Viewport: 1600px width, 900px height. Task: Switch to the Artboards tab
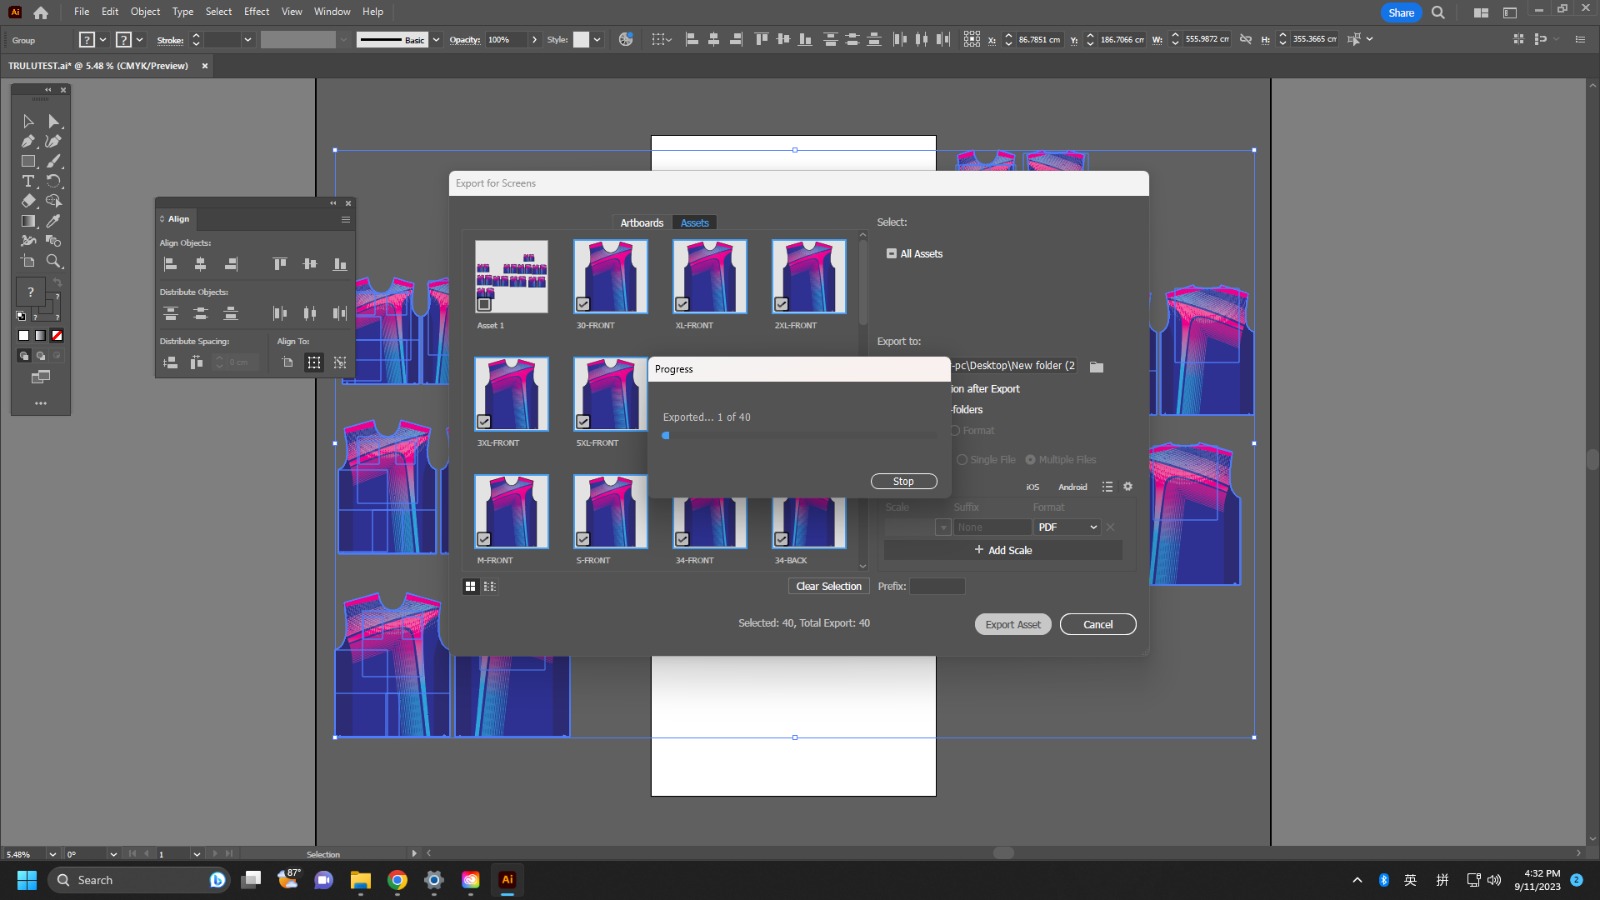tap(641, 222)
